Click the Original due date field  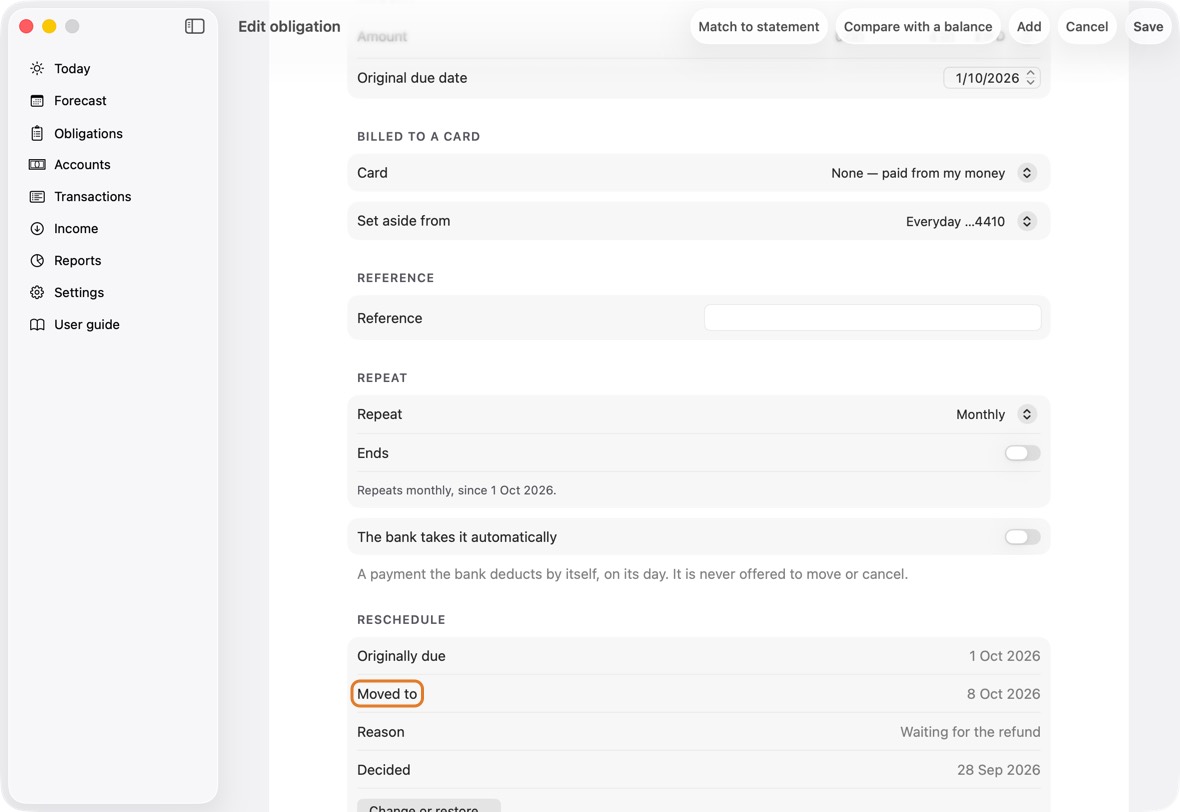tap(992, 78)
